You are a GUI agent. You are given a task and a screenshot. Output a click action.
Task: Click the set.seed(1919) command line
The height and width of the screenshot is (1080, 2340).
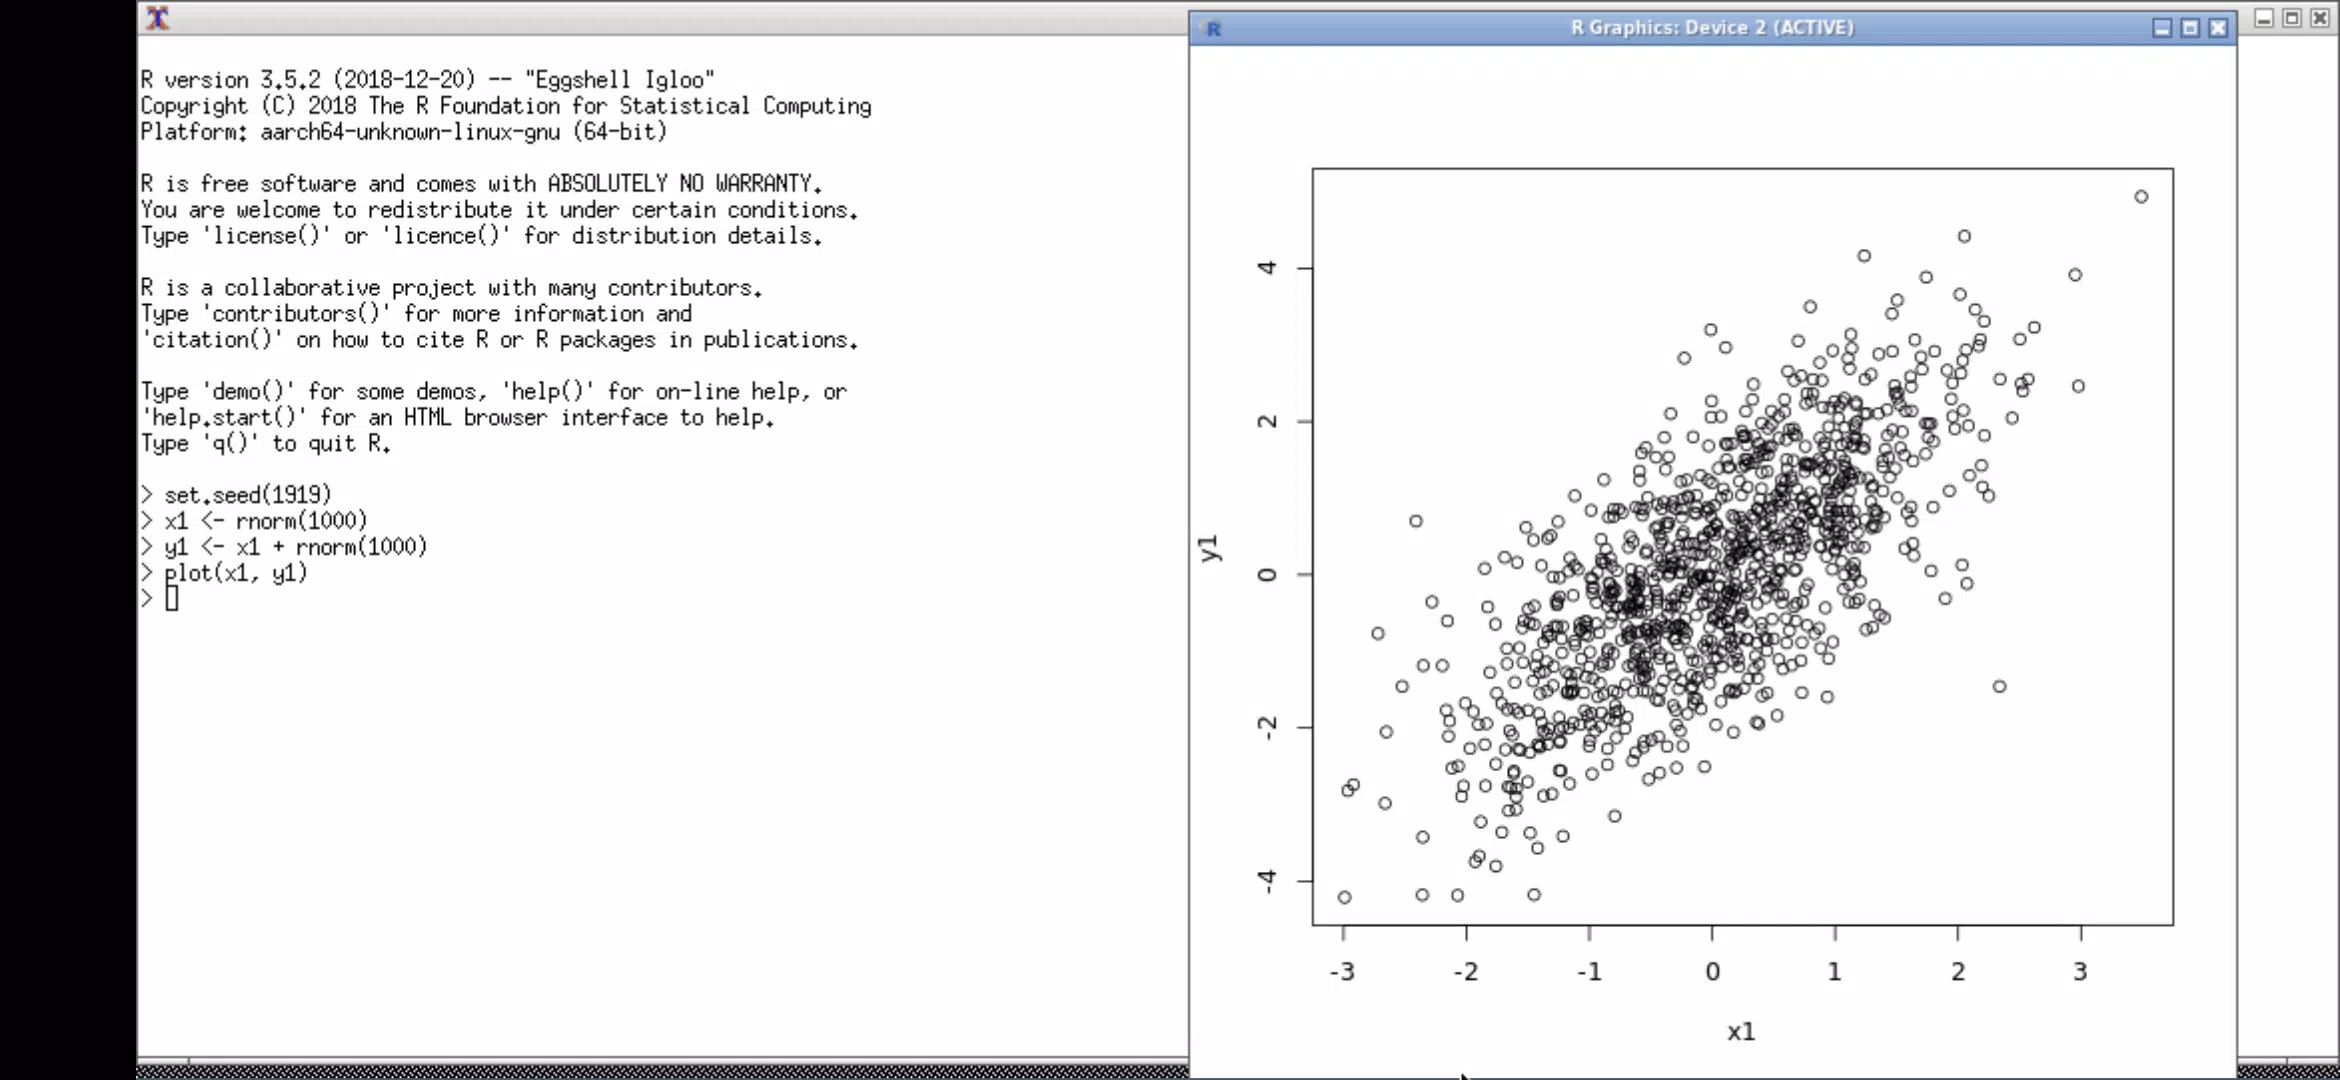point(247,495)
